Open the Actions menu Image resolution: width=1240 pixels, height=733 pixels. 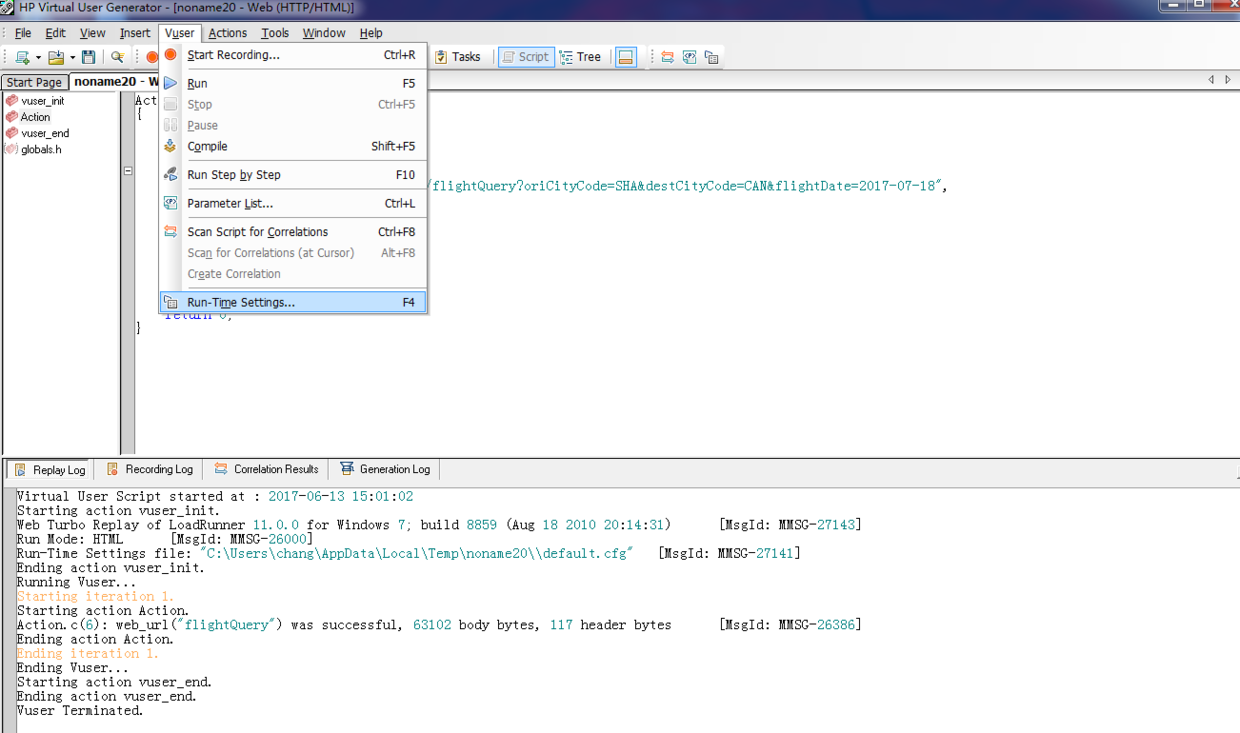pyautogui.click(x=228, y=33)
